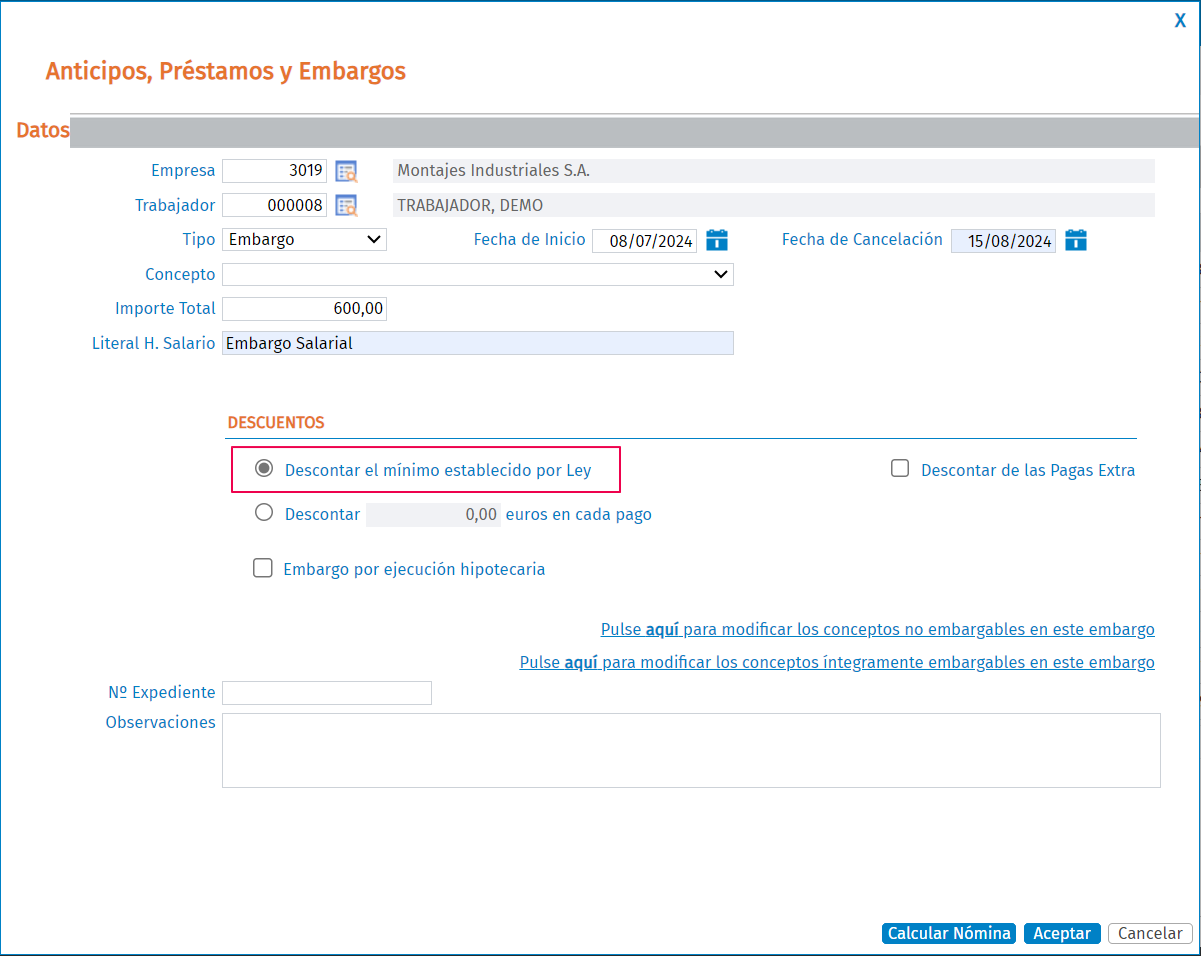The height and width of the screenshot is (957, 1201).
Task: Expand the Tipo dropdown showing Embargo
Action: 304,240
